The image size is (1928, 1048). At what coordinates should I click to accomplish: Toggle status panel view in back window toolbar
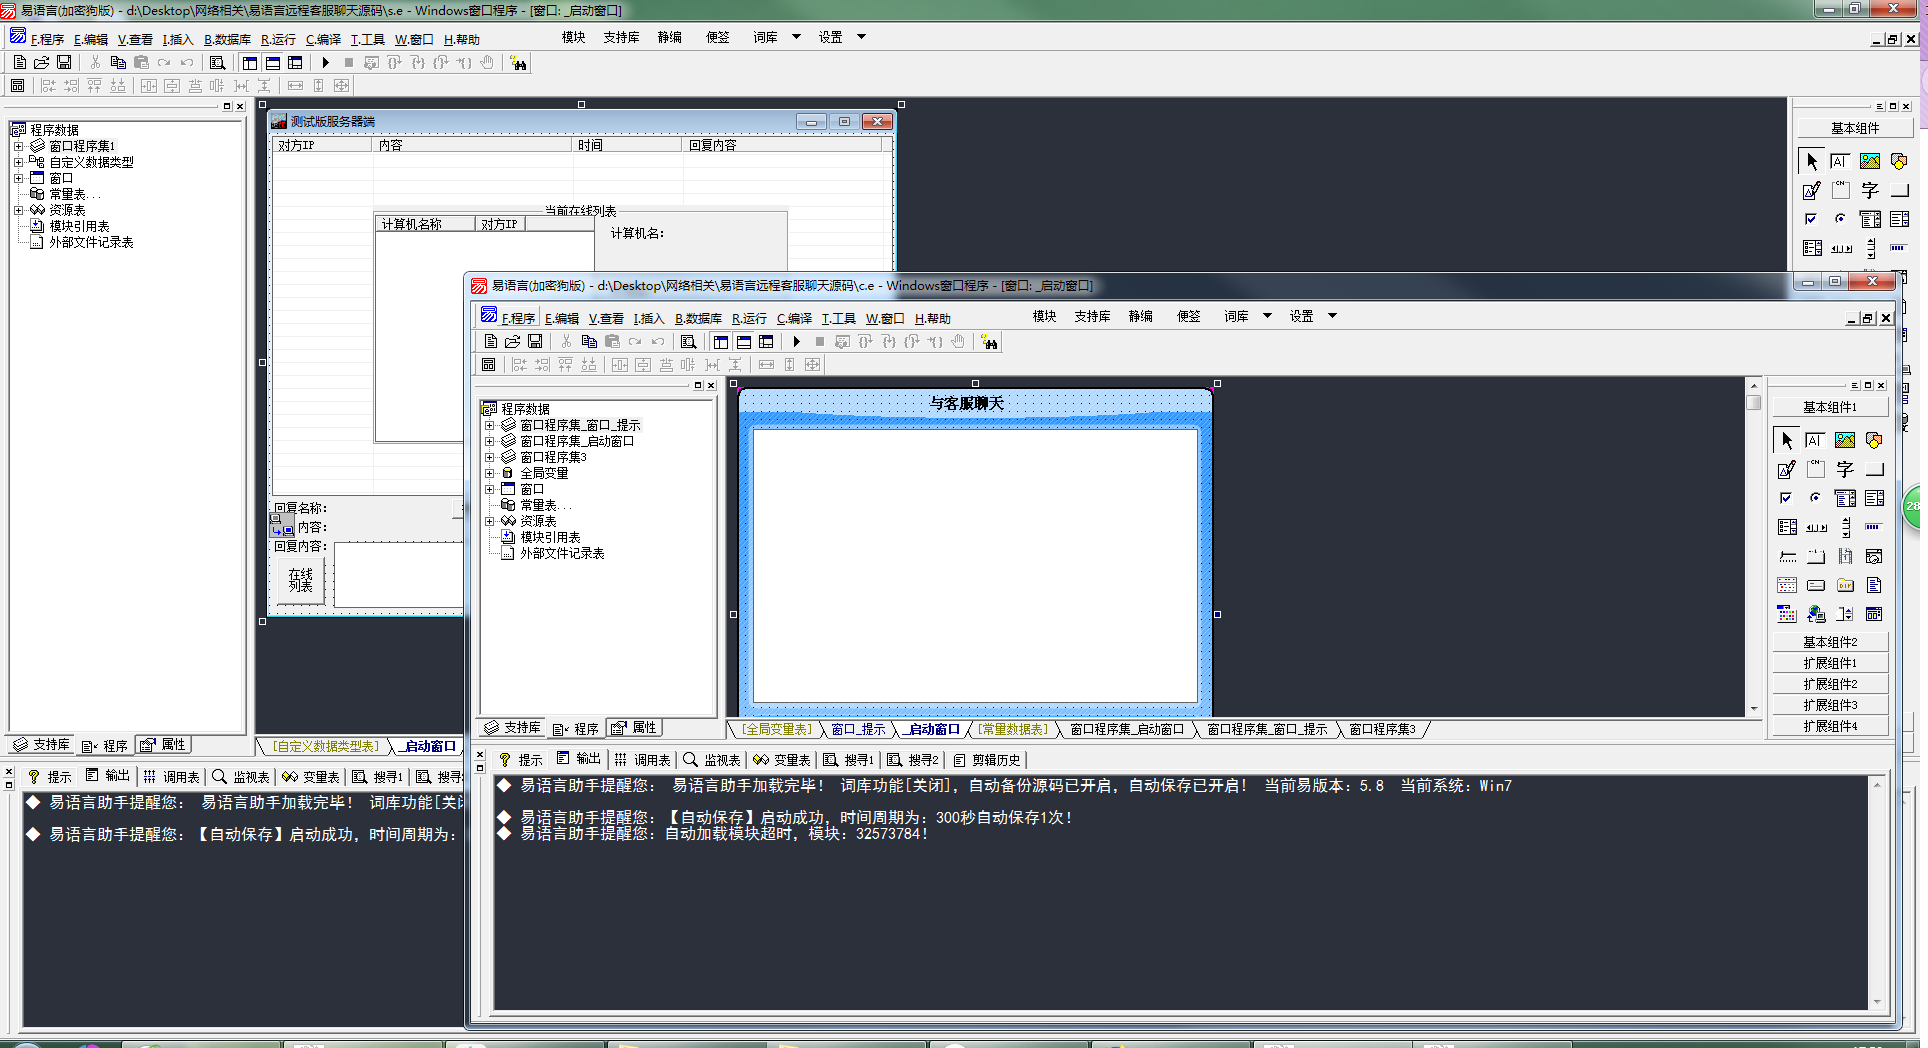[x=273, y=63]
